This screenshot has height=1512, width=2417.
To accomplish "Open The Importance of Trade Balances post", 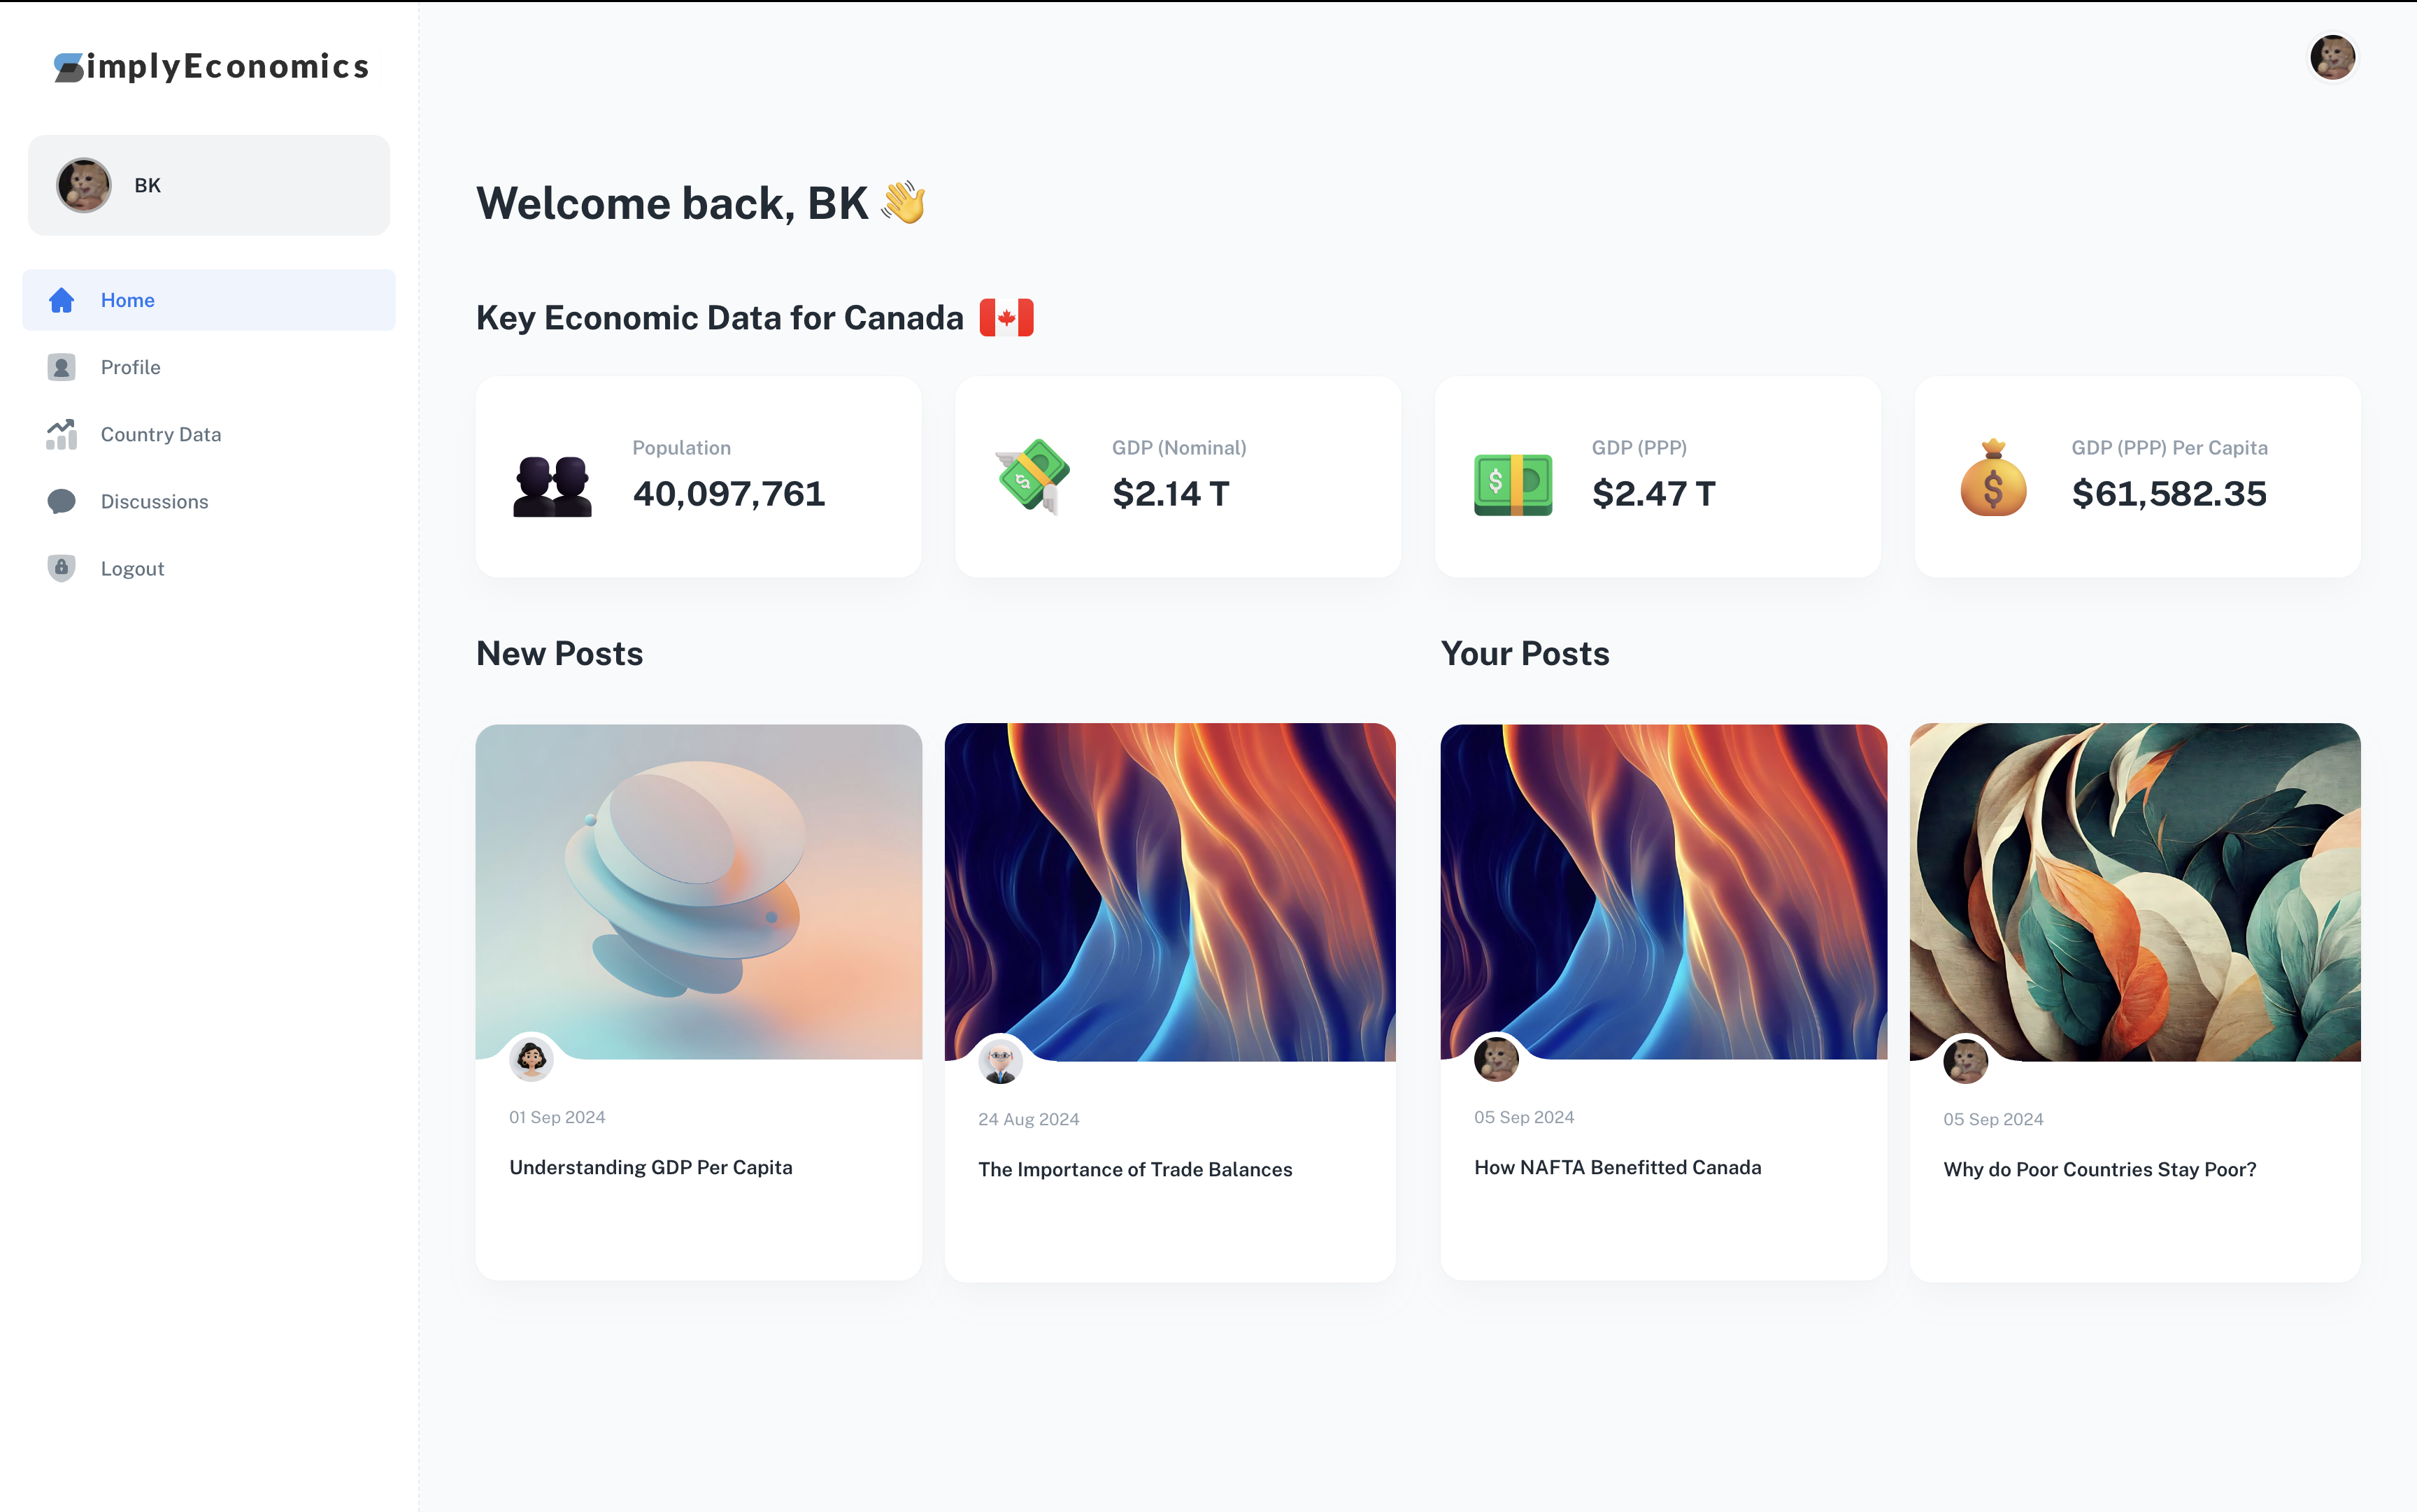I will click(x=1135, y=1169).
